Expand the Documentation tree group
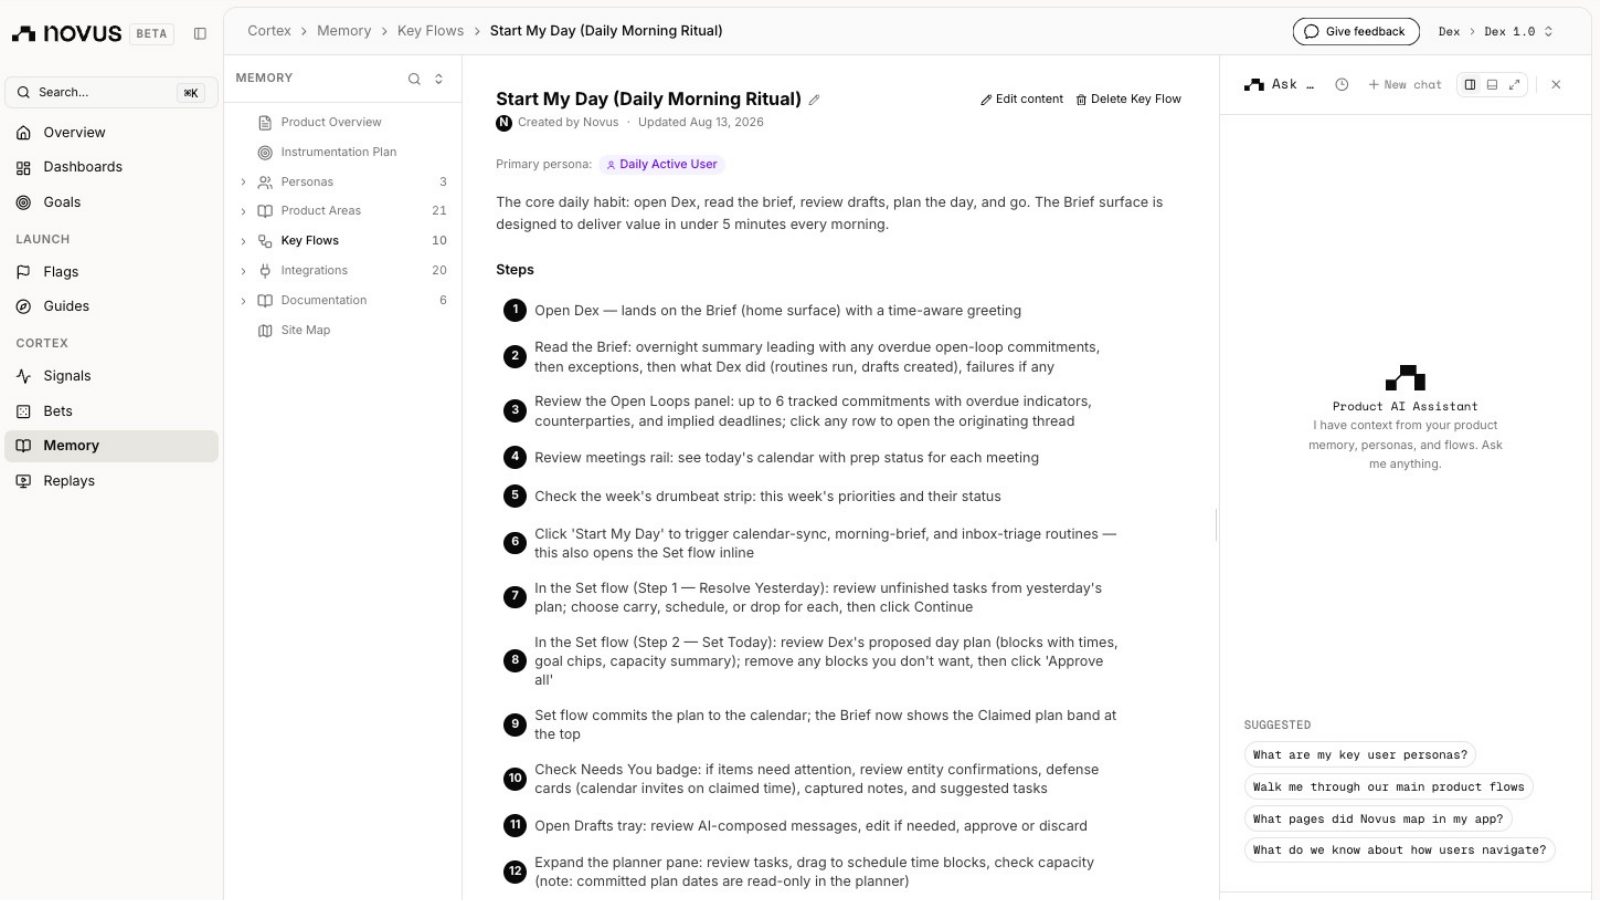 tap(243, 301)
